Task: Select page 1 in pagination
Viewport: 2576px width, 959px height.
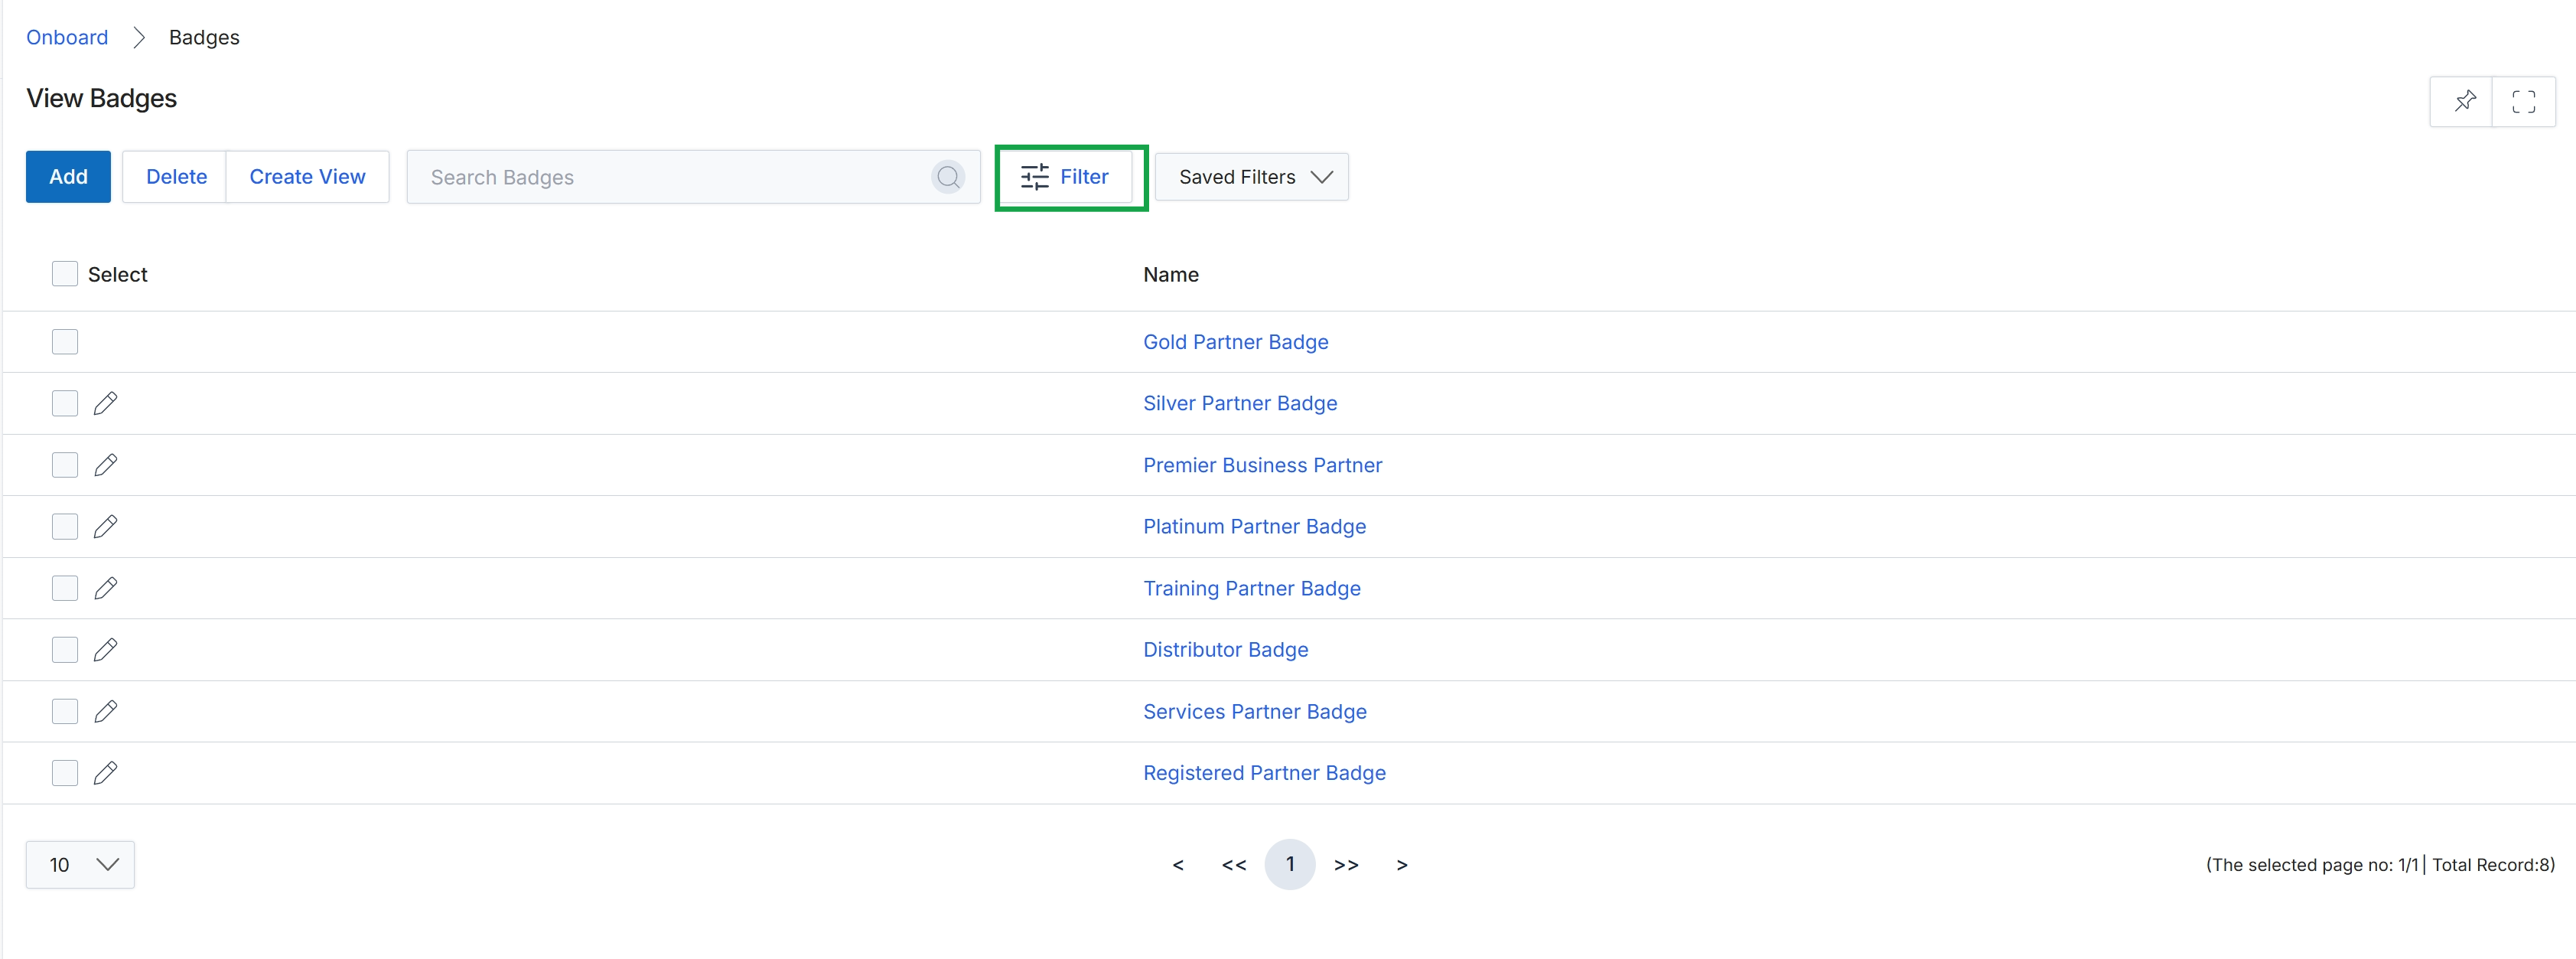Action: click(x=1290, y=864)
